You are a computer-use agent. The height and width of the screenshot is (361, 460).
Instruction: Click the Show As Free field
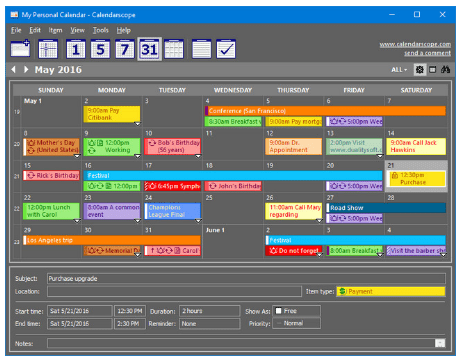pos(297,311)
